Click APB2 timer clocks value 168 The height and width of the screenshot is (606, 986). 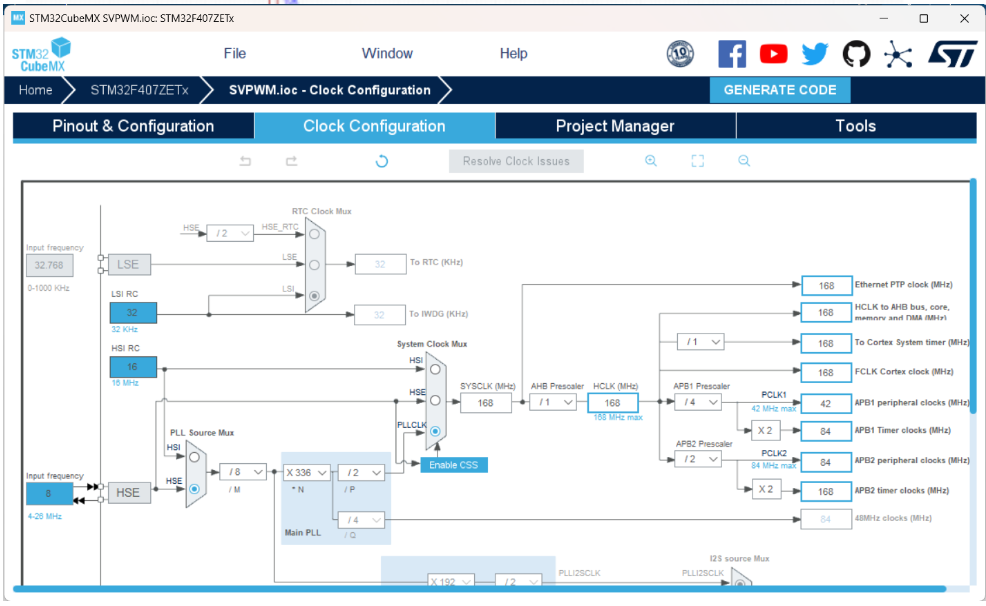[x=826, y=492]
